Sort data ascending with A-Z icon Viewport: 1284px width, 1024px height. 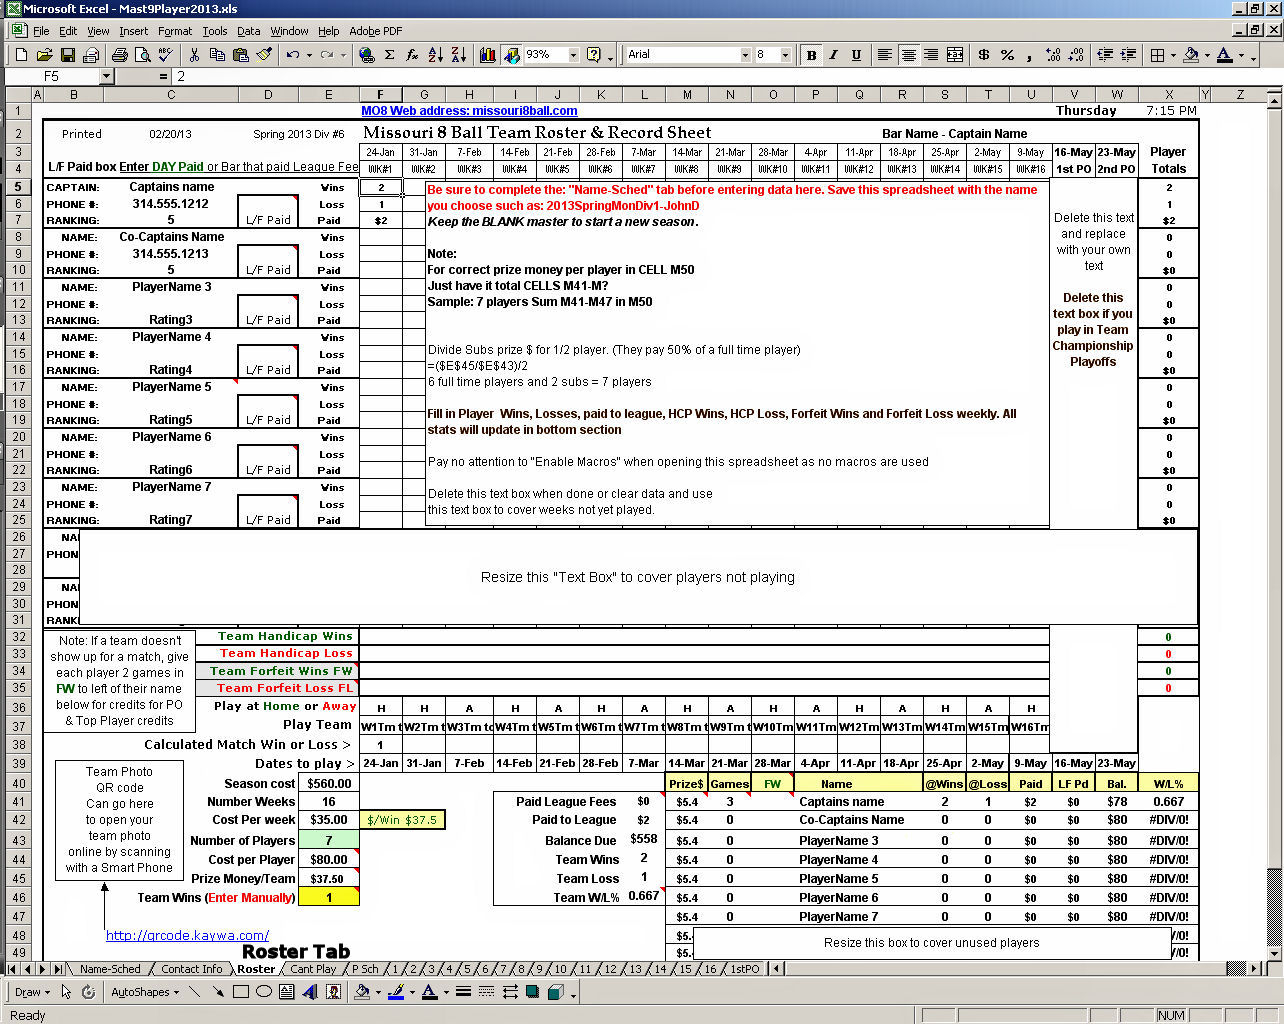click(436, 55)
